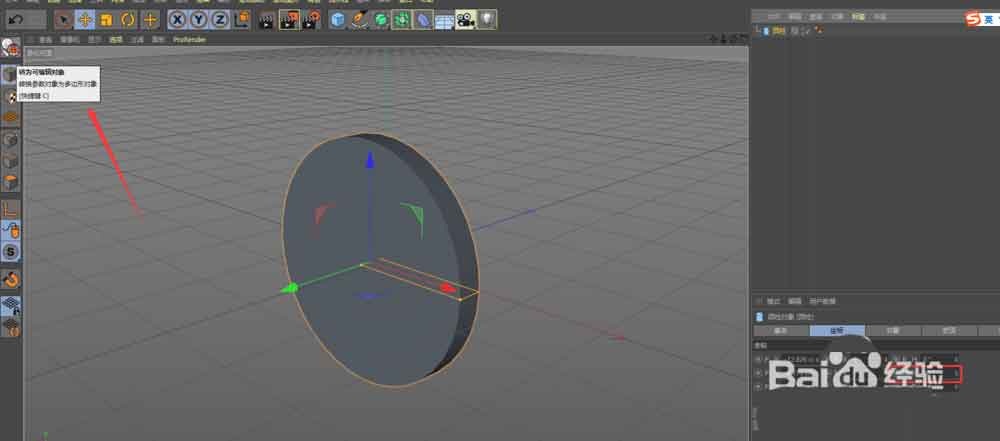The width and height of the screenshot is (1000, 441).
Task: Render to Picture Viewer icon
Action: tap(289, 20)
